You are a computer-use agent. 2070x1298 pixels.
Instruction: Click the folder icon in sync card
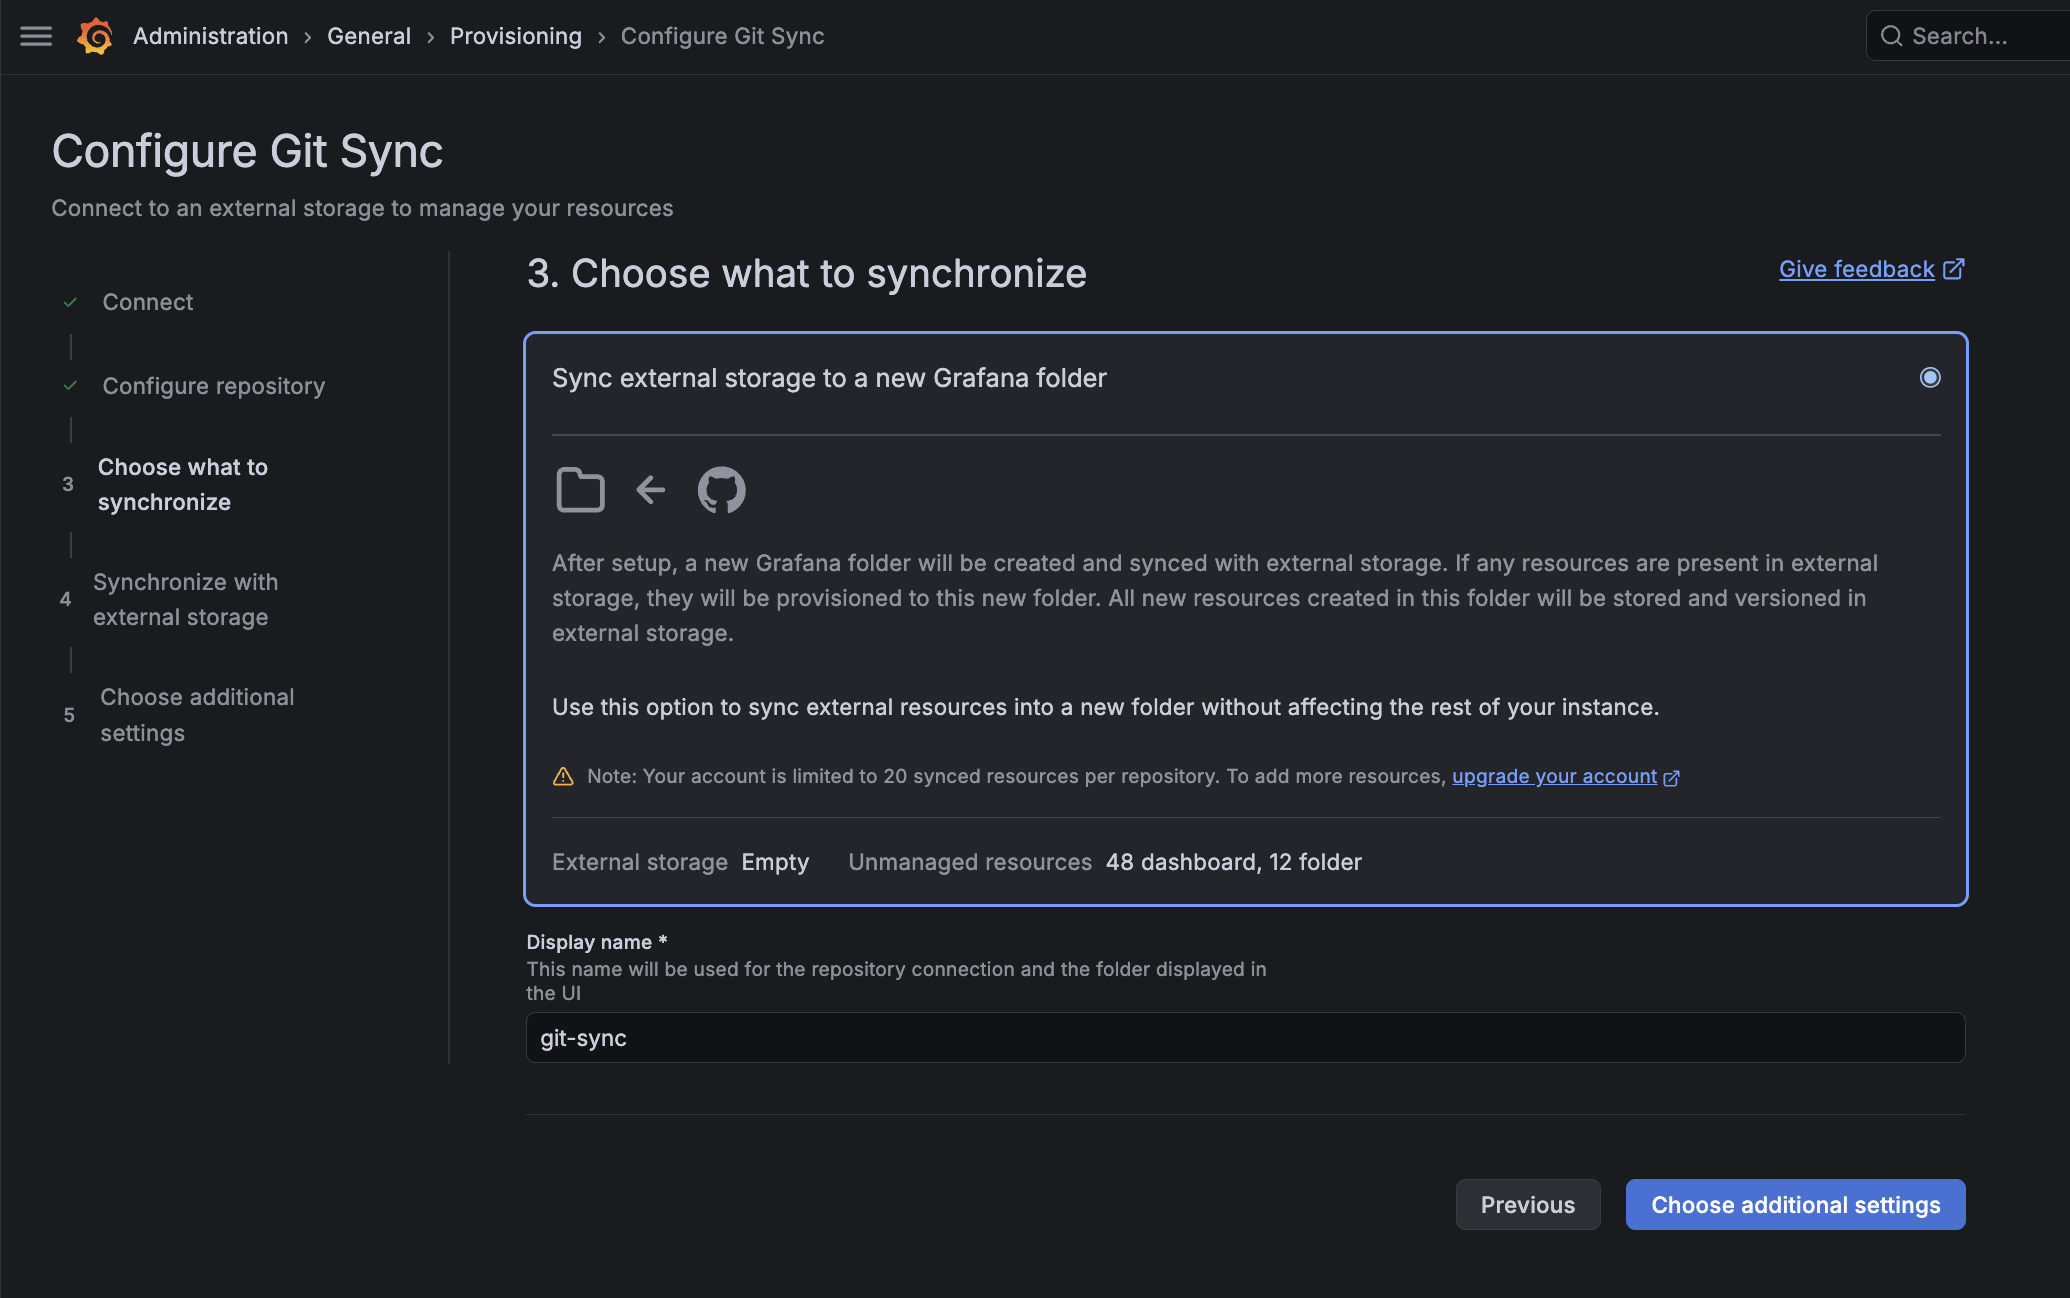point(580,490)
